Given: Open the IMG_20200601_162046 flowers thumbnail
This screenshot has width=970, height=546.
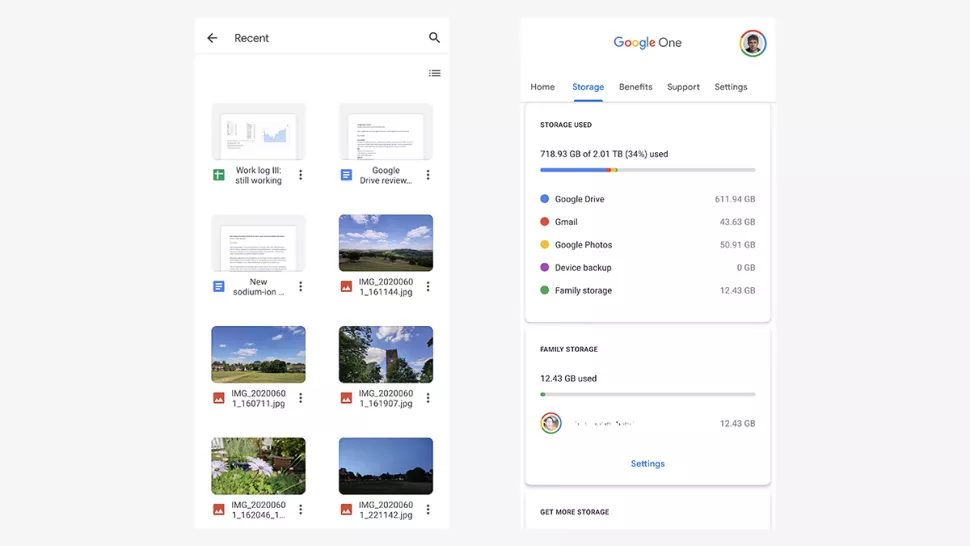Looking at the screenshot, I should tap(259, 466).
